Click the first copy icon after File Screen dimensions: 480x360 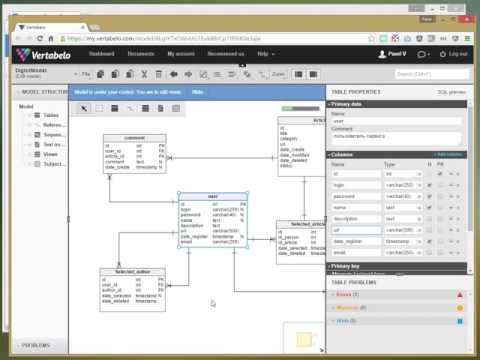(x=100, y=74)
